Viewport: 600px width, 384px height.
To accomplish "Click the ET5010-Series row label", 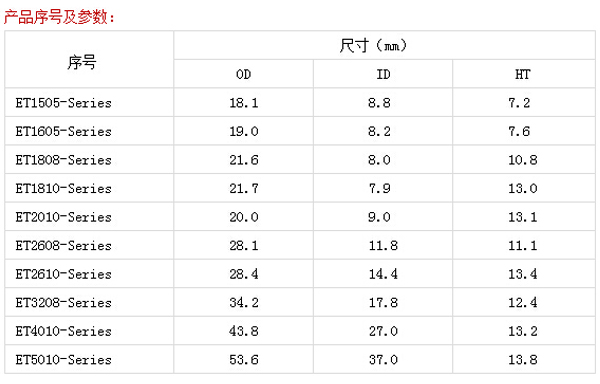I will pos(64,360).
